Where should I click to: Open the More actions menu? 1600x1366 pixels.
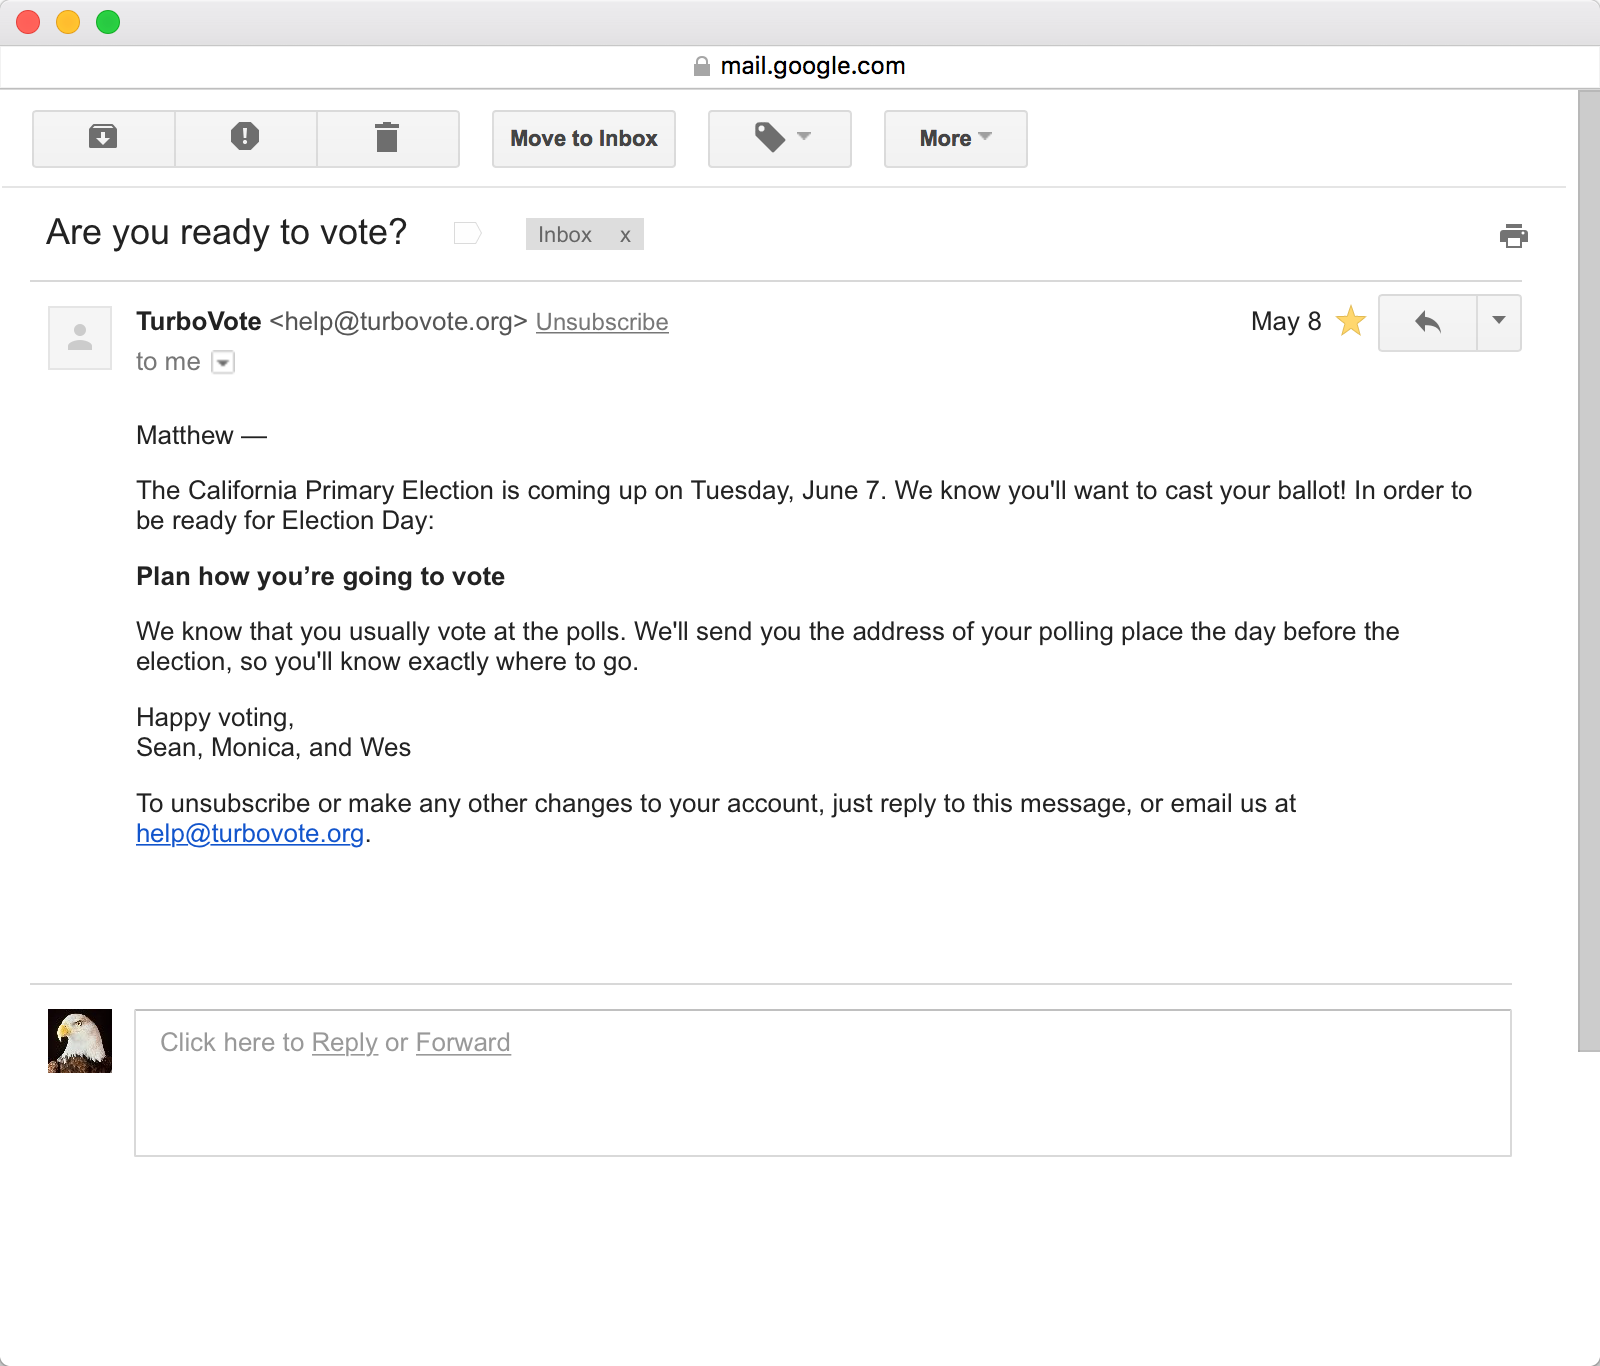956,138
